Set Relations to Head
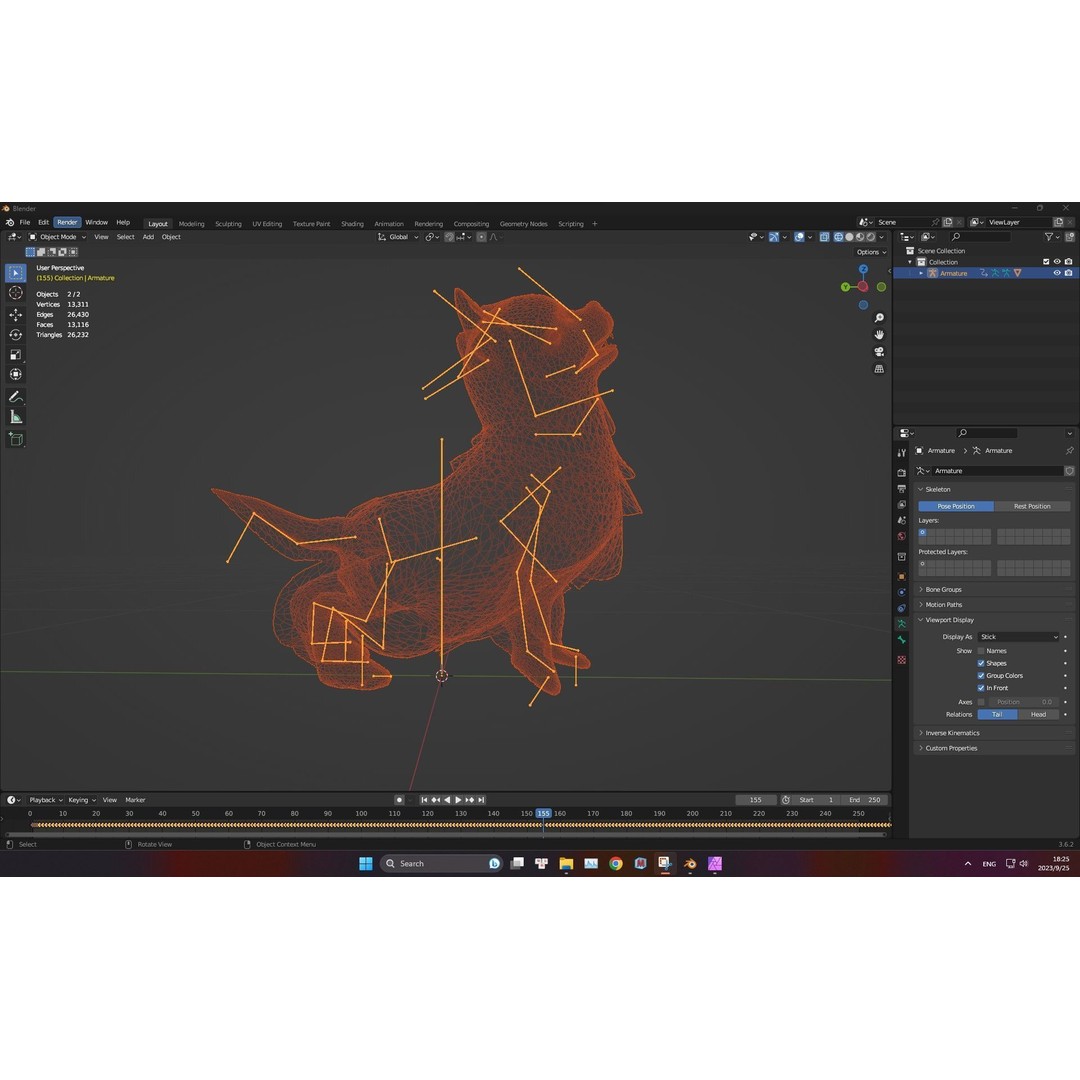This screenshot has width=1080, height=1080. coord(1038,714)
